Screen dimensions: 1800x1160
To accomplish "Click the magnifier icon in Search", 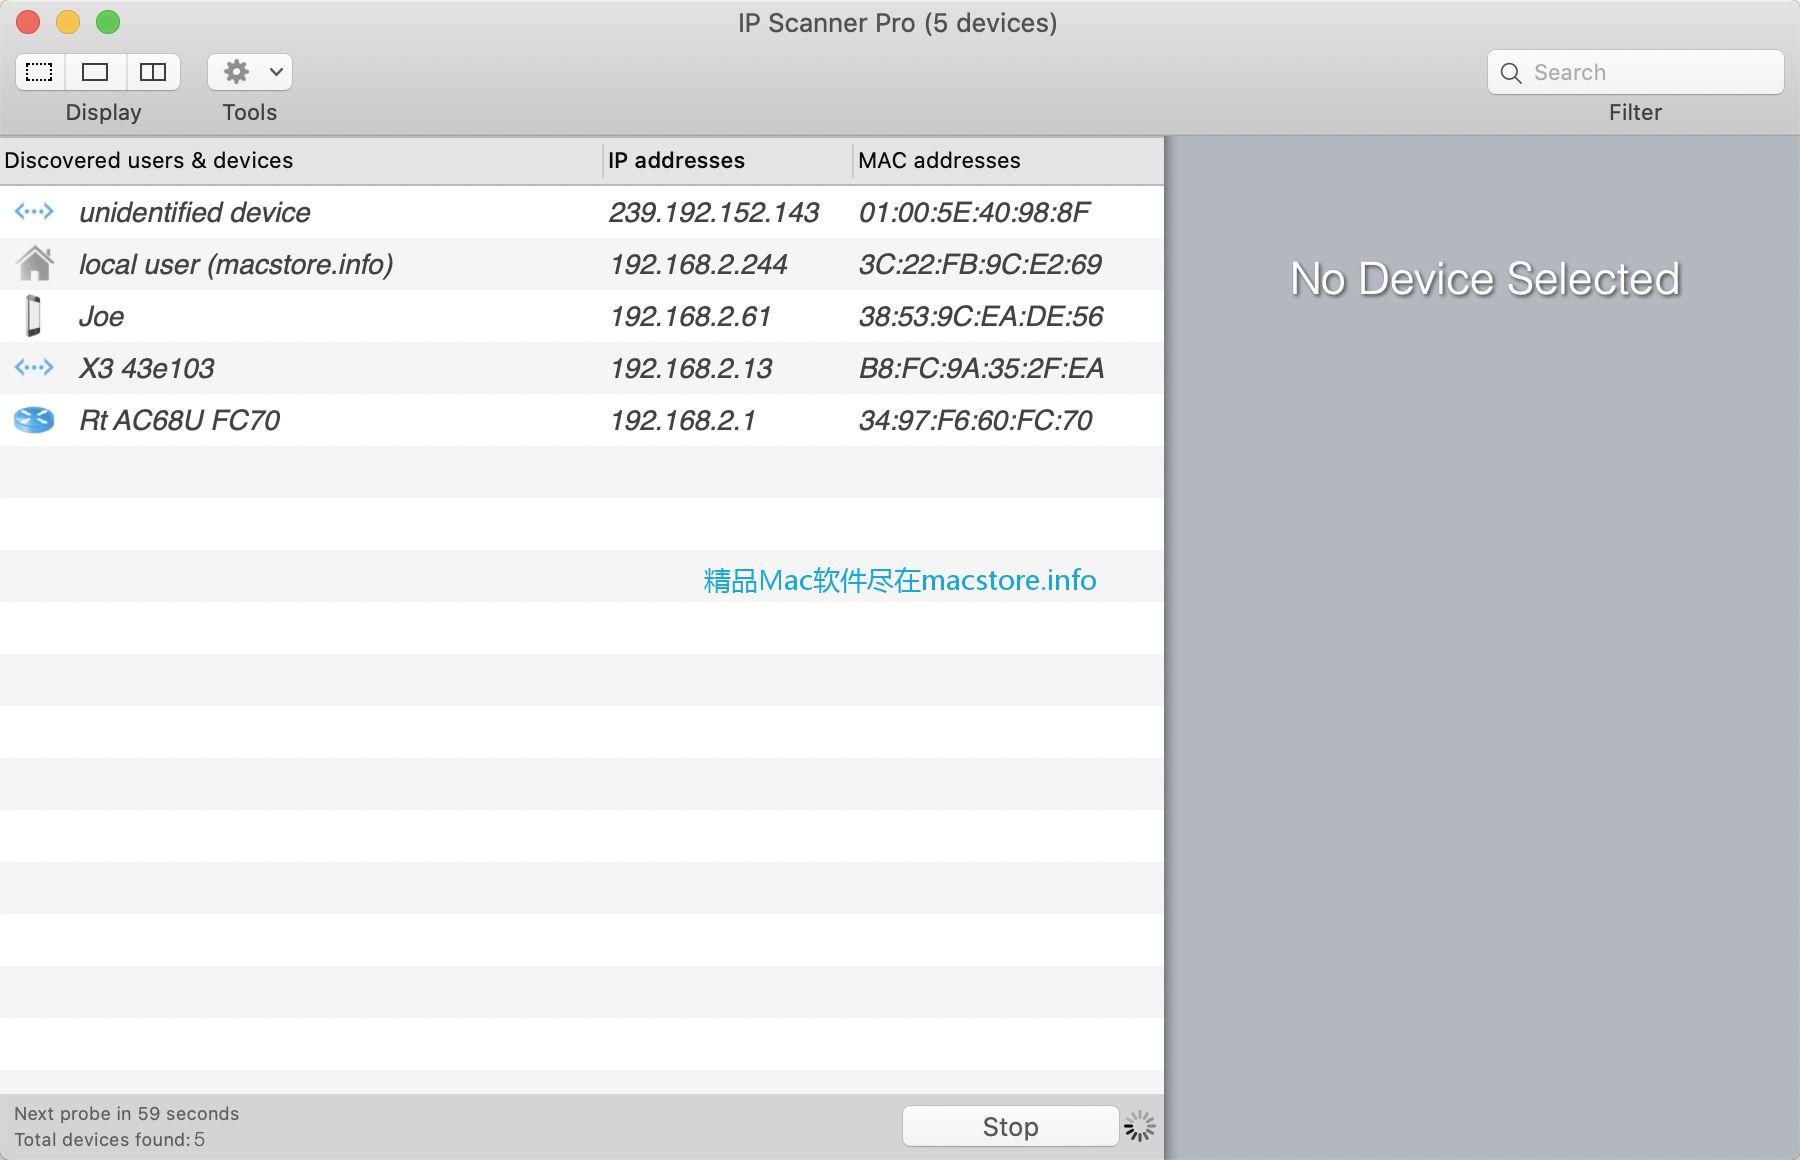I will [x=1511, y=73].
